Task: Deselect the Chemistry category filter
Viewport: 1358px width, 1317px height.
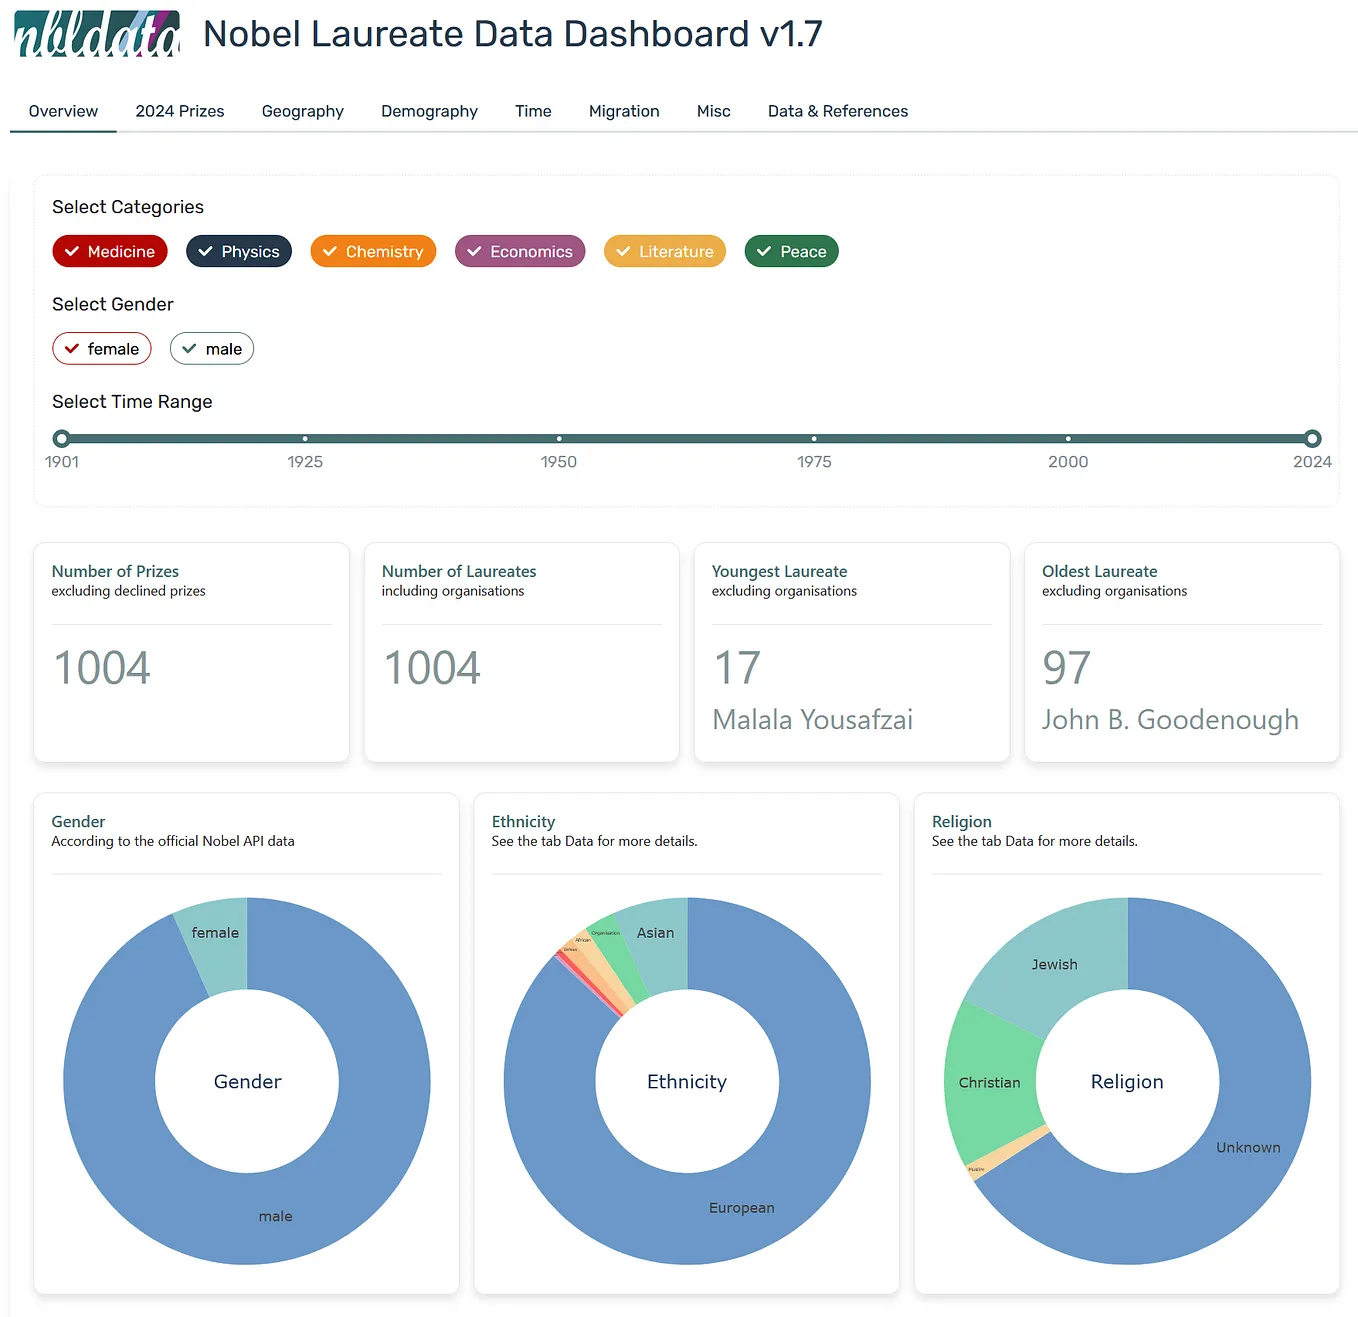Action: [373, 251]
